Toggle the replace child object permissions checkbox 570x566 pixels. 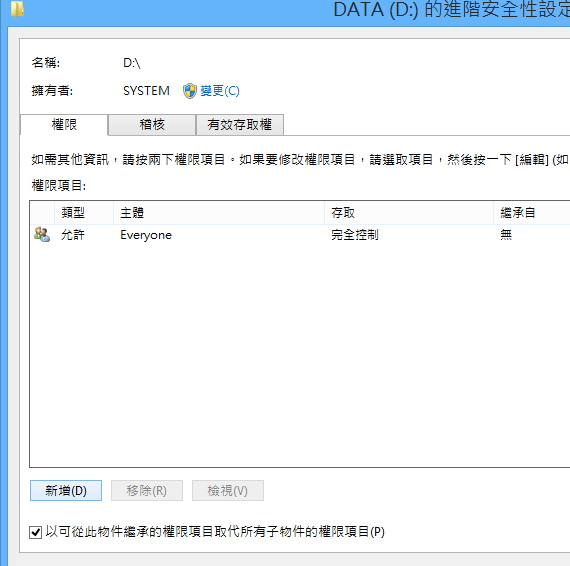pyautogui.click(x=35, y=533)
